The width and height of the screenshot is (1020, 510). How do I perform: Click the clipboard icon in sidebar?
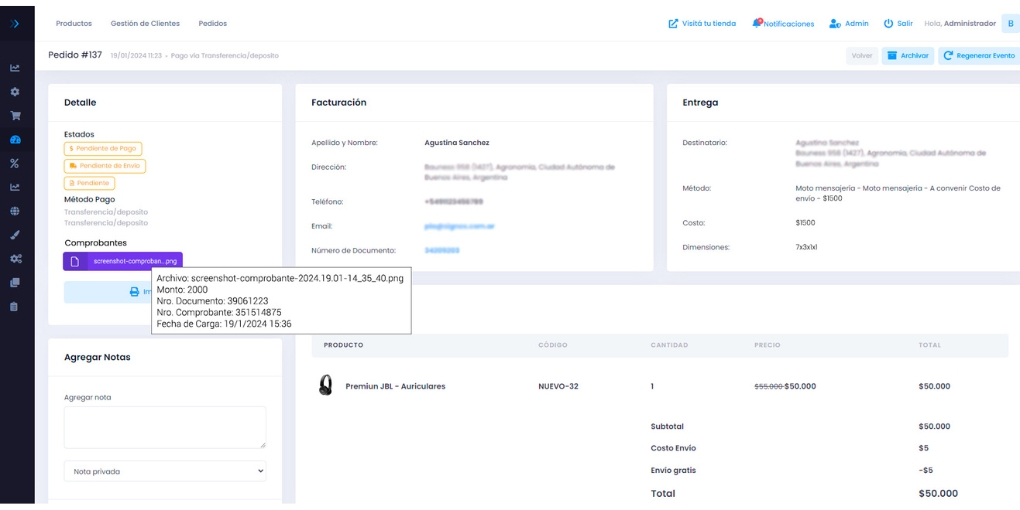(x=15, y=306)
